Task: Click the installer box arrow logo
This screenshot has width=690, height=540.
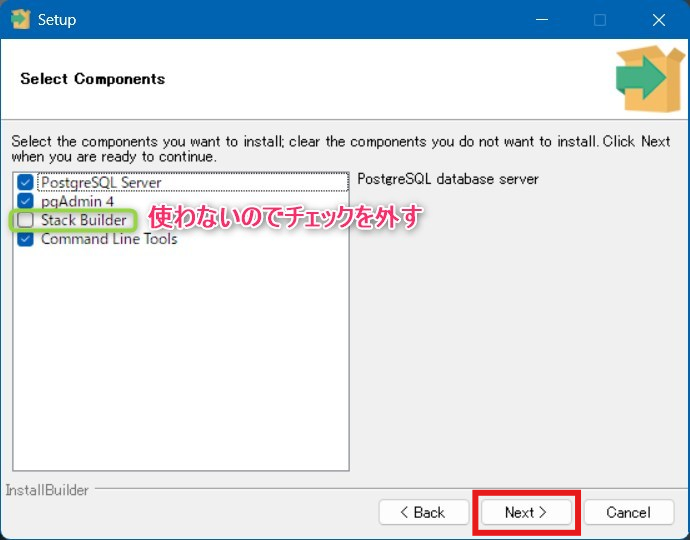Action: pyautogui.click(x=650, y=79)
